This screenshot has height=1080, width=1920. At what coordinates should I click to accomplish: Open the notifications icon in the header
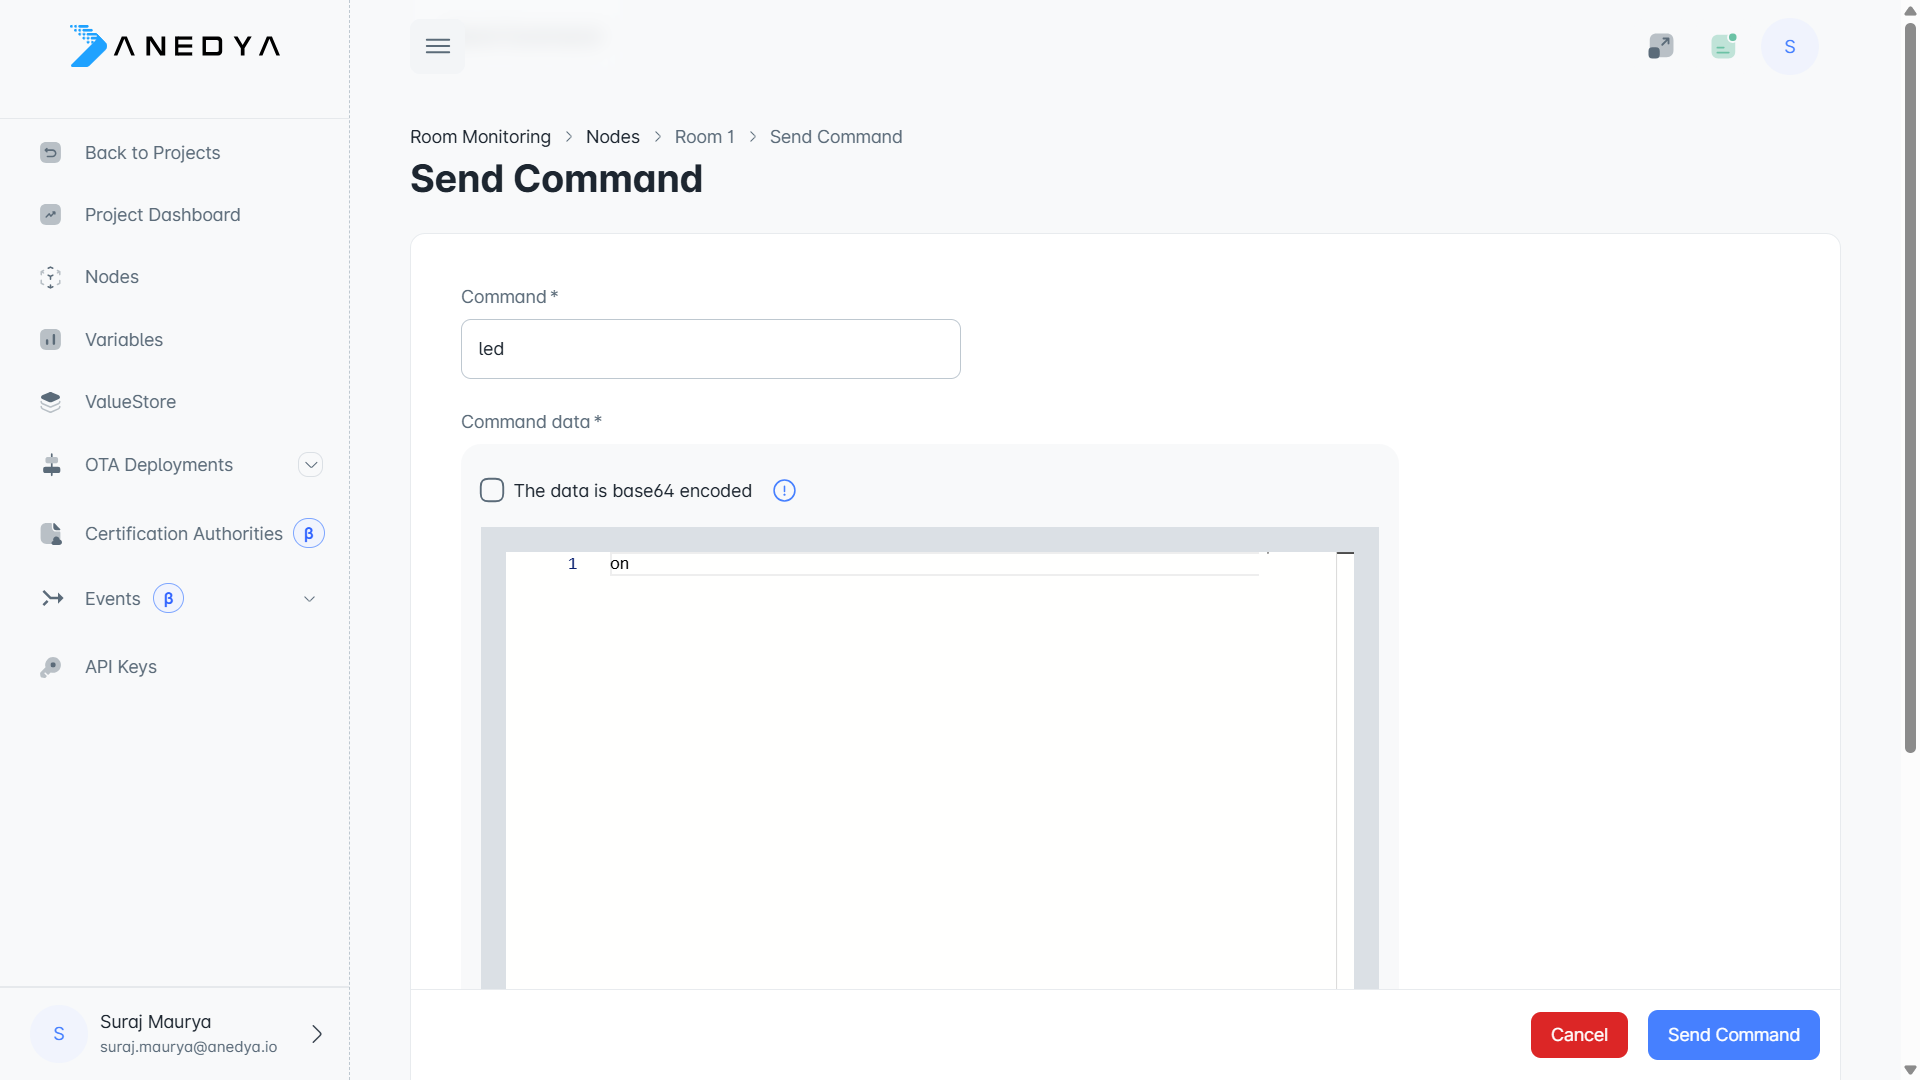point(1723,46)
